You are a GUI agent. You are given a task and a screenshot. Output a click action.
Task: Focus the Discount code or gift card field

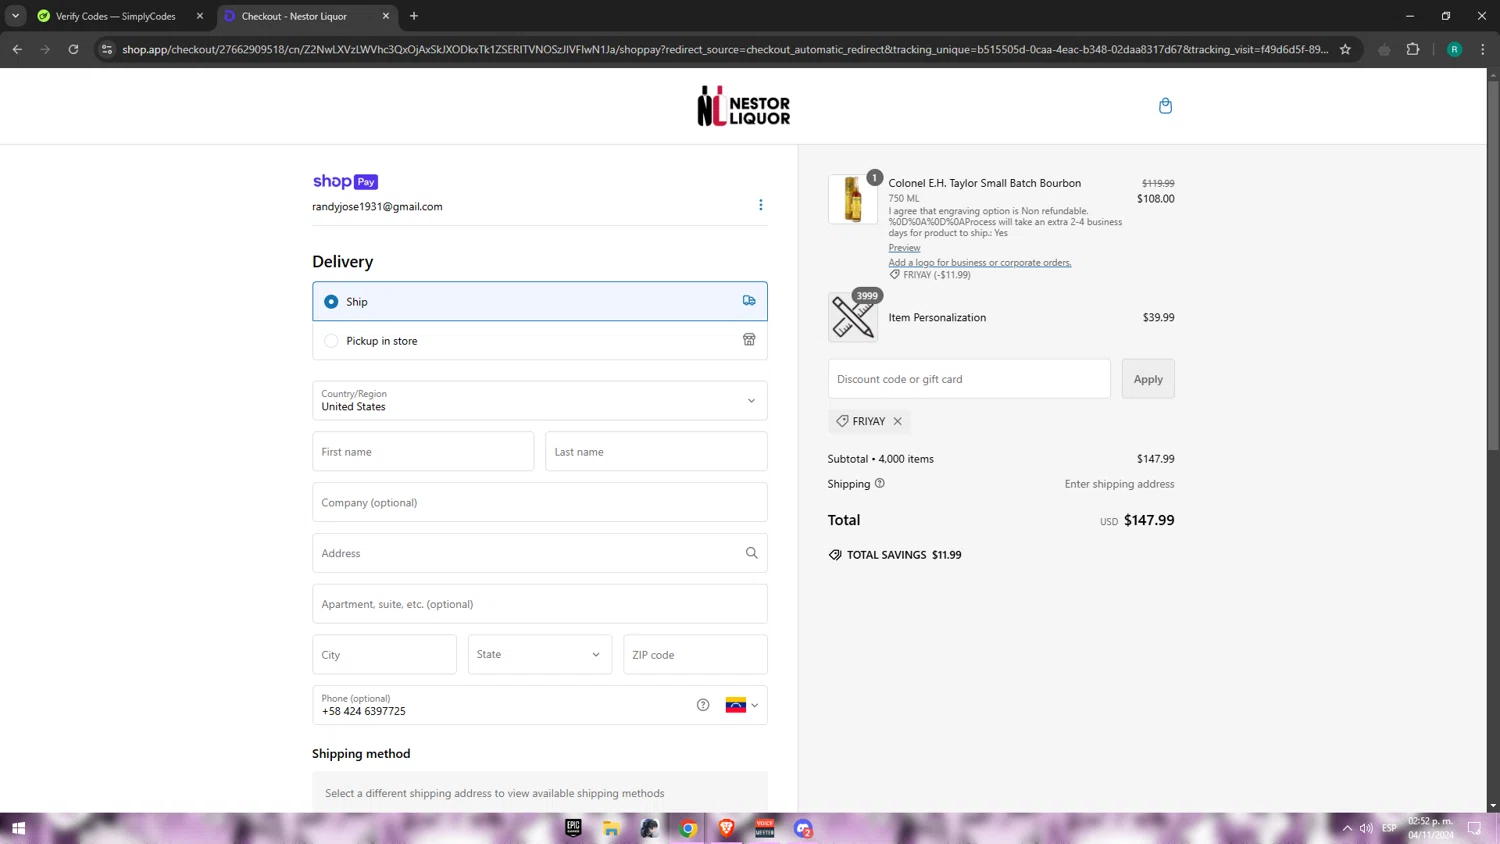click(969, 379)
